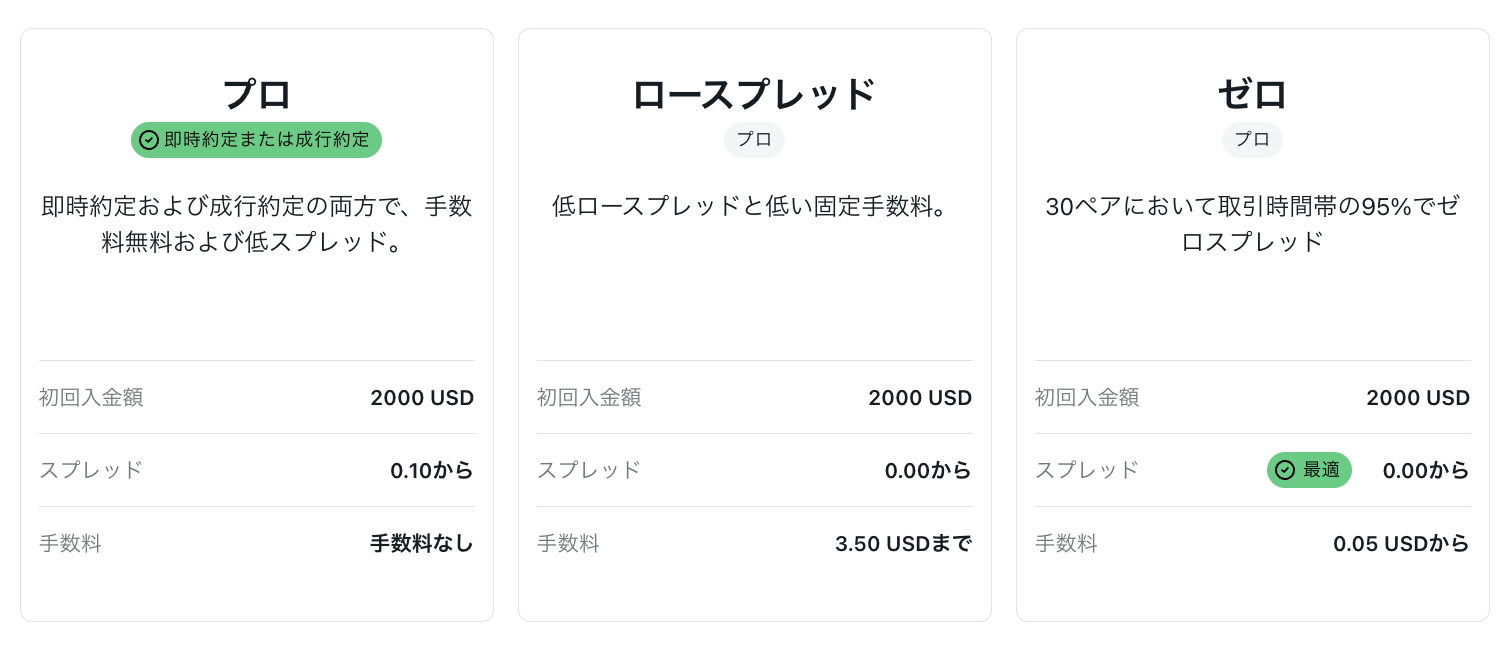The image size is (1510, 650).
Task: Click the 手数料なし value in the プロ card
Action: click(422, 543)
